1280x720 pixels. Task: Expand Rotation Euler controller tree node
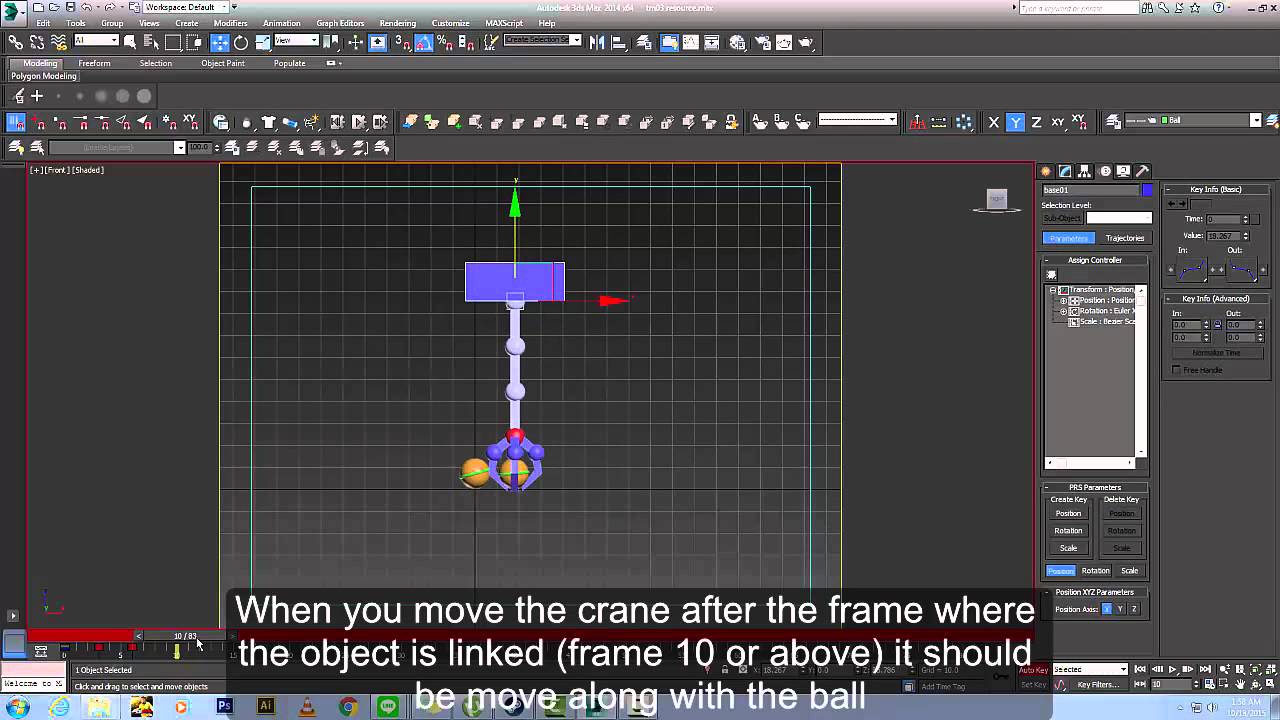(1064, 311)
